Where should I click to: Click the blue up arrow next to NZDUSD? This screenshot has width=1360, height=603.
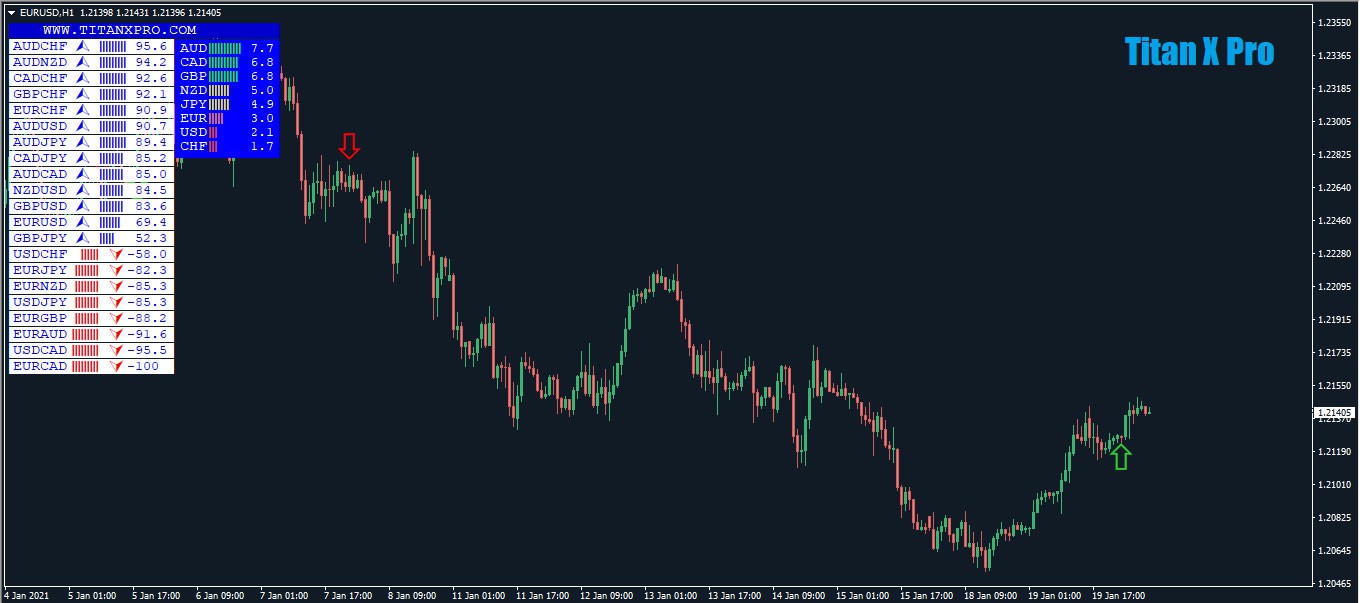[84, 190]
